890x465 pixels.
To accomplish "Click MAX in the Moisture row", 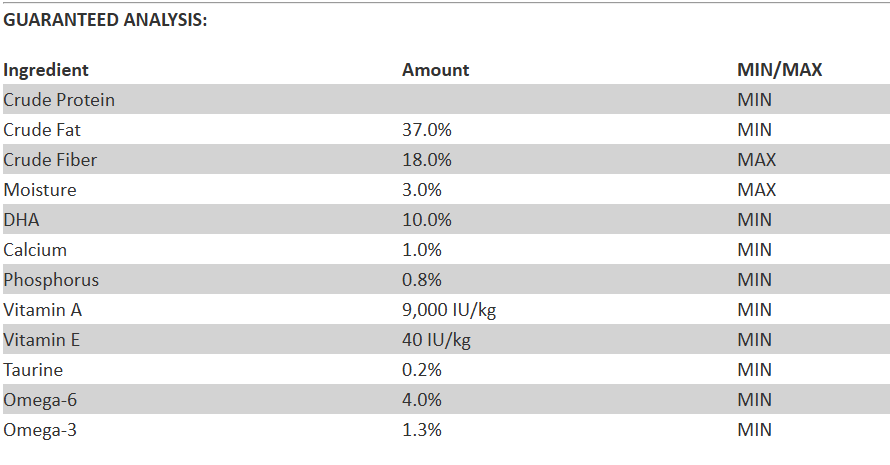I will pyautogui.click(x=757, y=190).
